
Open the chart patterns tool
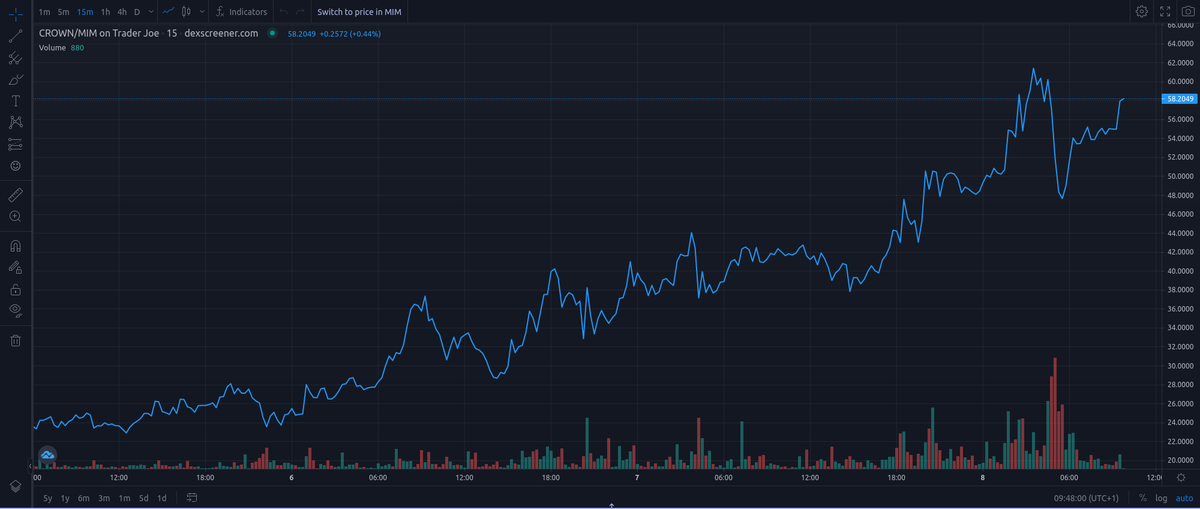pyautogui.click(x=15, y=122)
